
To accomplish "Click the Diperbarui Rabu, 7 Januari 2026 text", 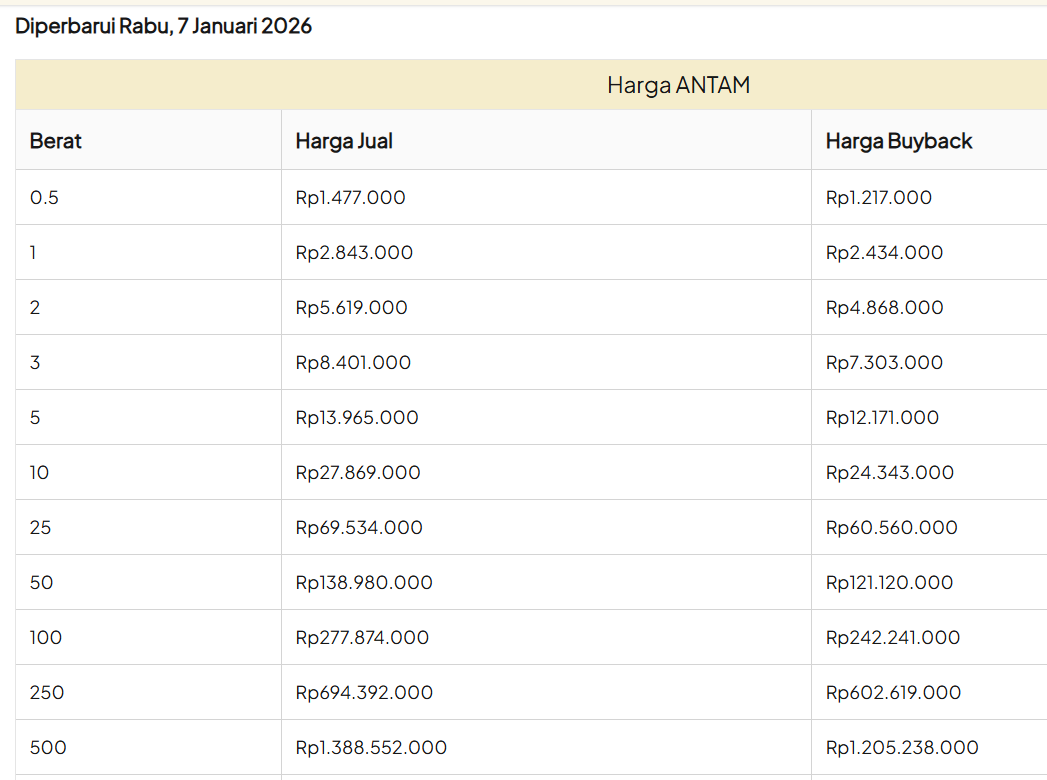I will pyautogui.click(x=163, y=26).
